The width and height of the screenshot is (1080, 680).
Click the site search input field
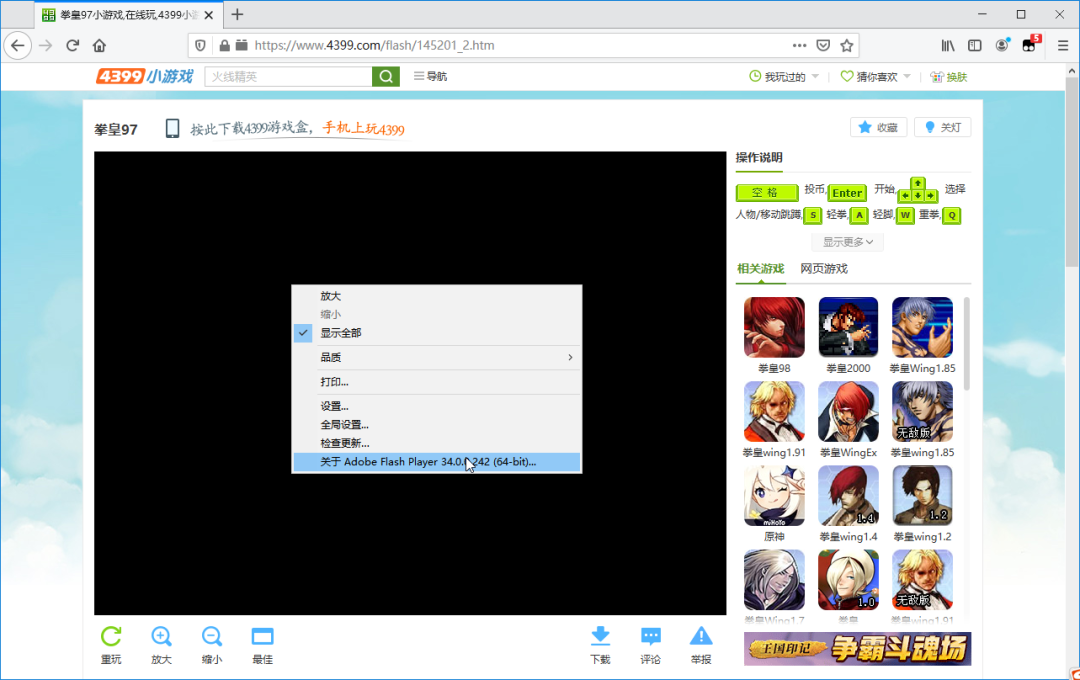[289, 76]
